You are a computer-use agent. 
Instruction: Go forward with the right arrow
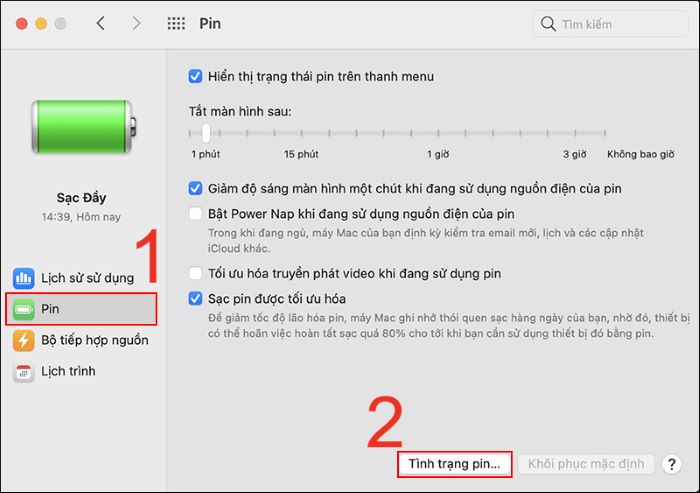[136, 23]
